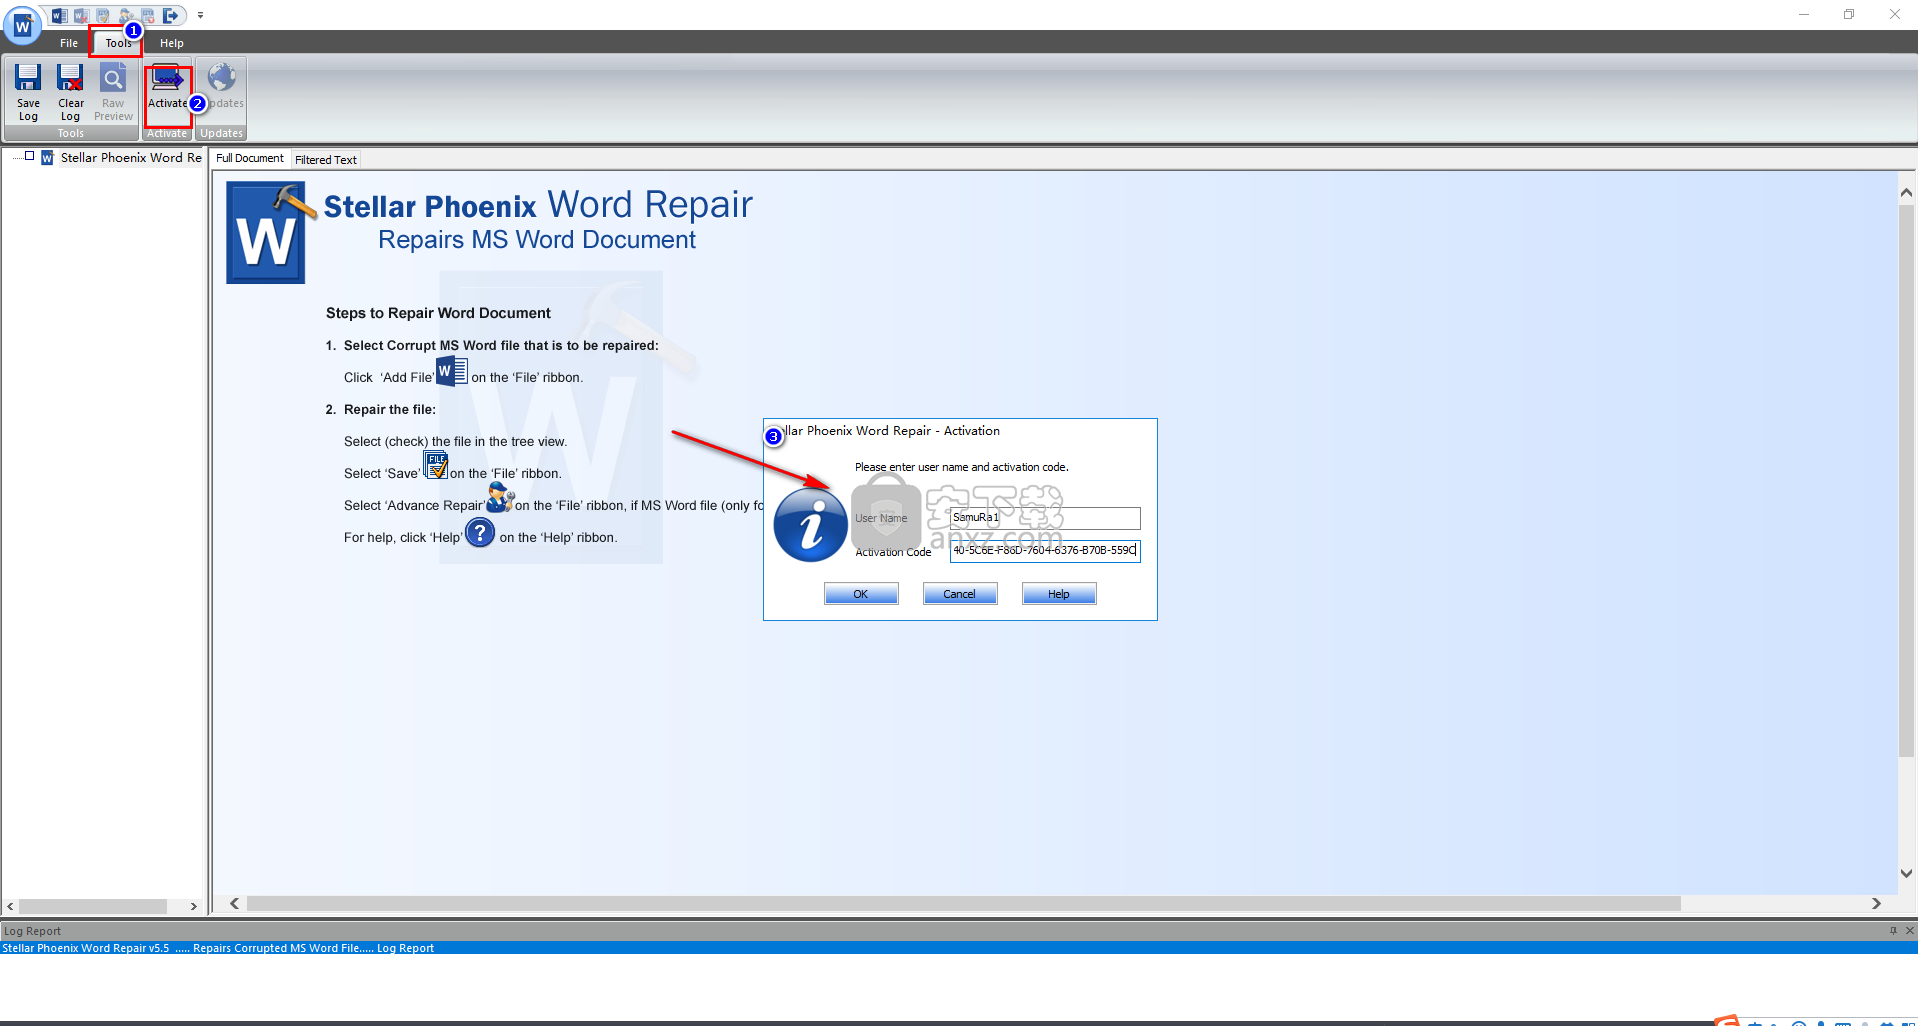The width and height of the screenshot is (1918, 1026).
Task: Open the Tools ribbon tab
Action: point(118,43)
